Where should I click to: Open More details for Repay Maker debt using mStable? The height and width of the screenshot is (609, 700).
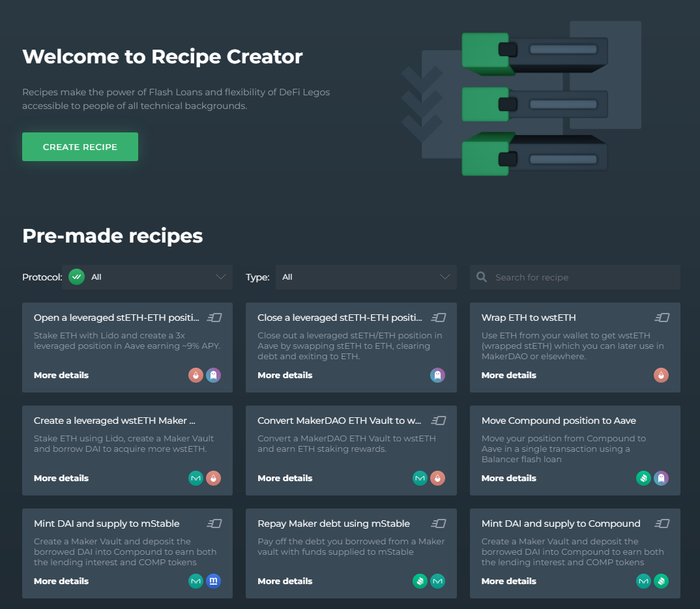pos(285,581)
